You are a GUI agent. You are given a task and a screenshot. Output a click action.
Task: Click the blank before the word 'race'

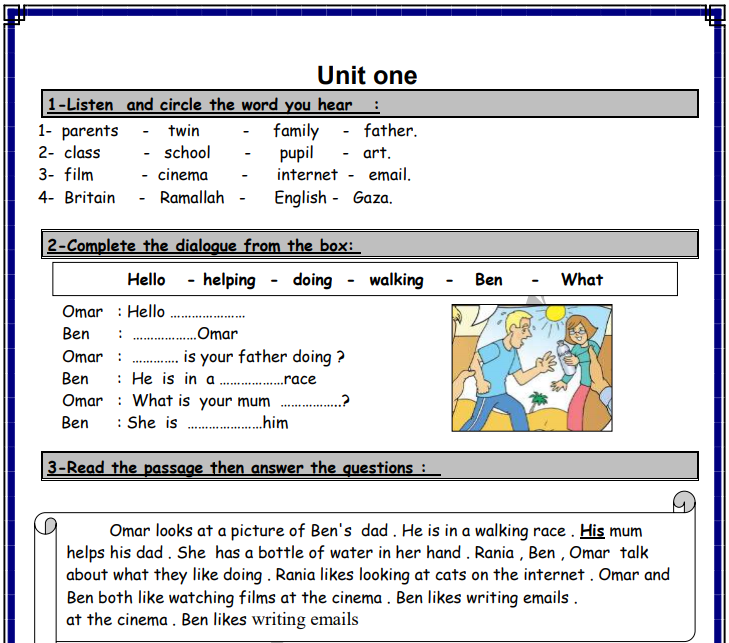(251, 383)
